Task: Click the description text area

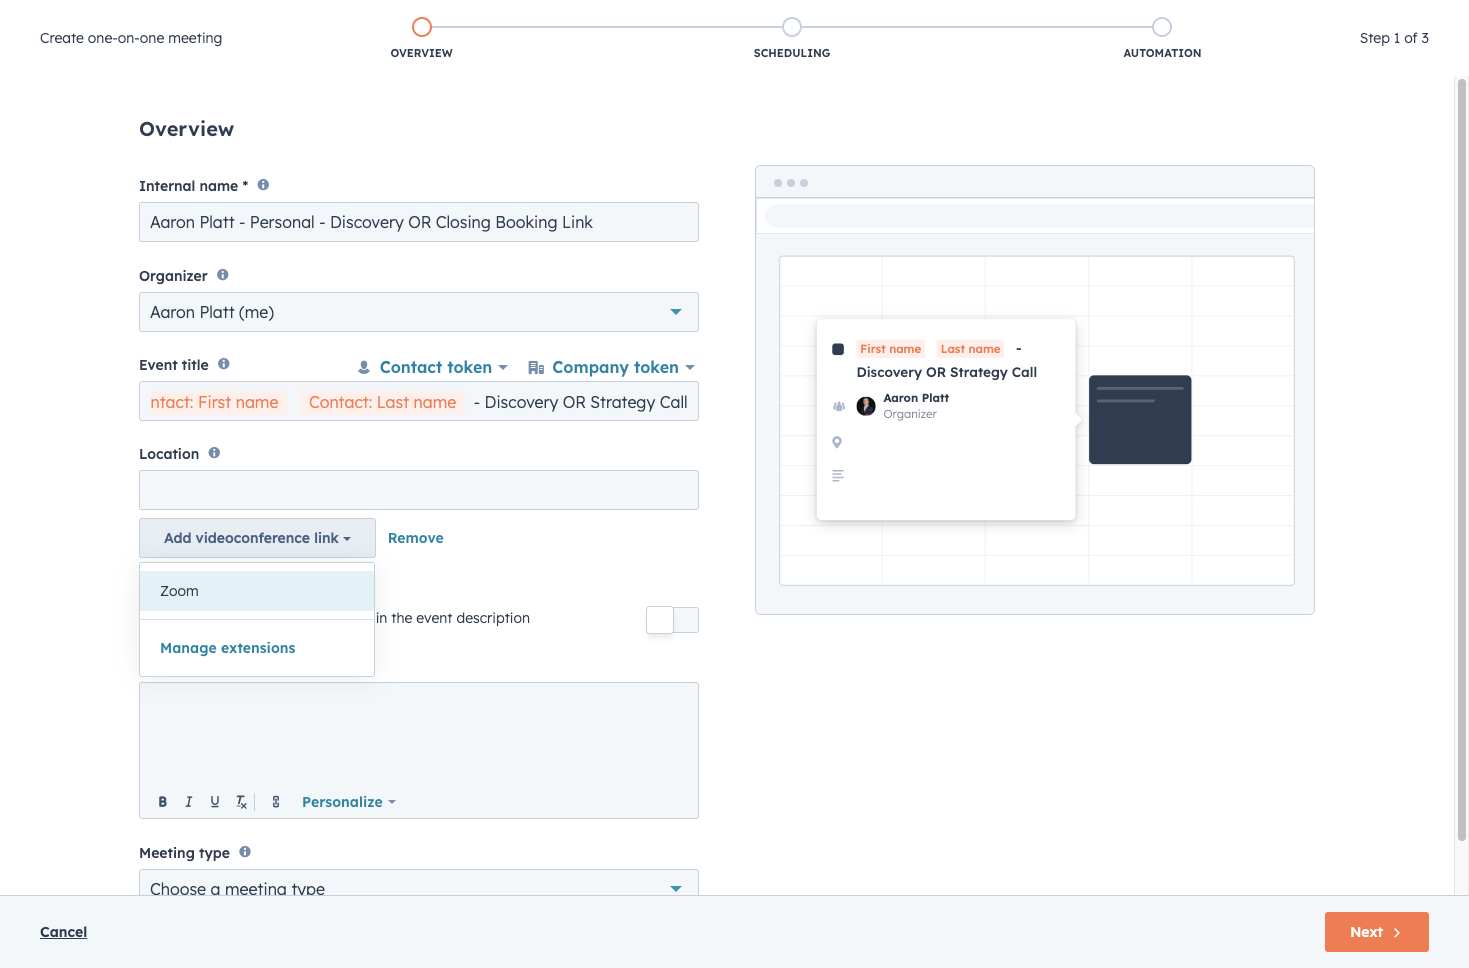Action: click(x=419, y=735)
